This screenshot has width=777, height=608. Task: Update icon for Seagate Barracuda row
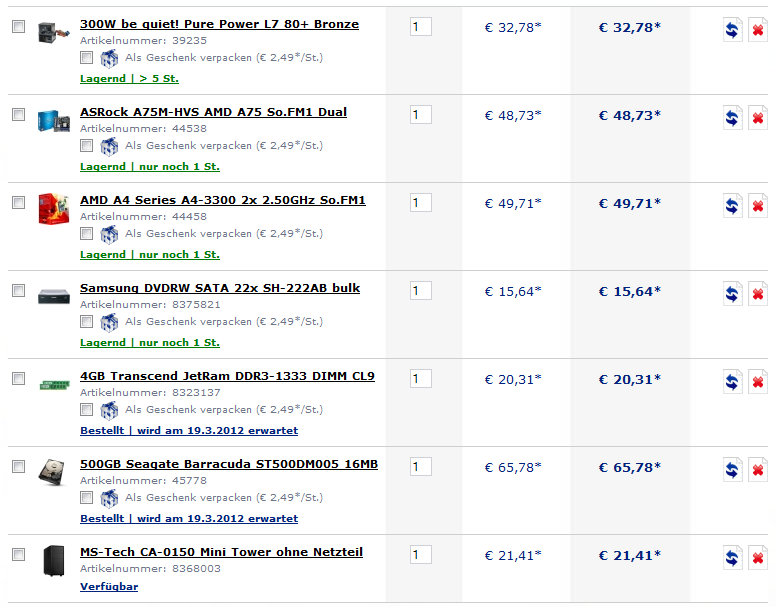tap(732, 470)
